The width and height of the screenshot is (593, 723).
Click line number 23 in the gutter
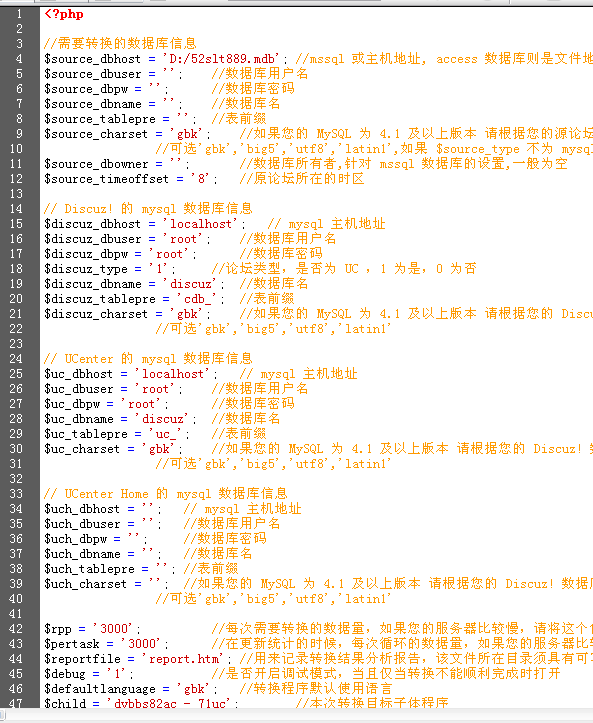click(x=16, y=344)
